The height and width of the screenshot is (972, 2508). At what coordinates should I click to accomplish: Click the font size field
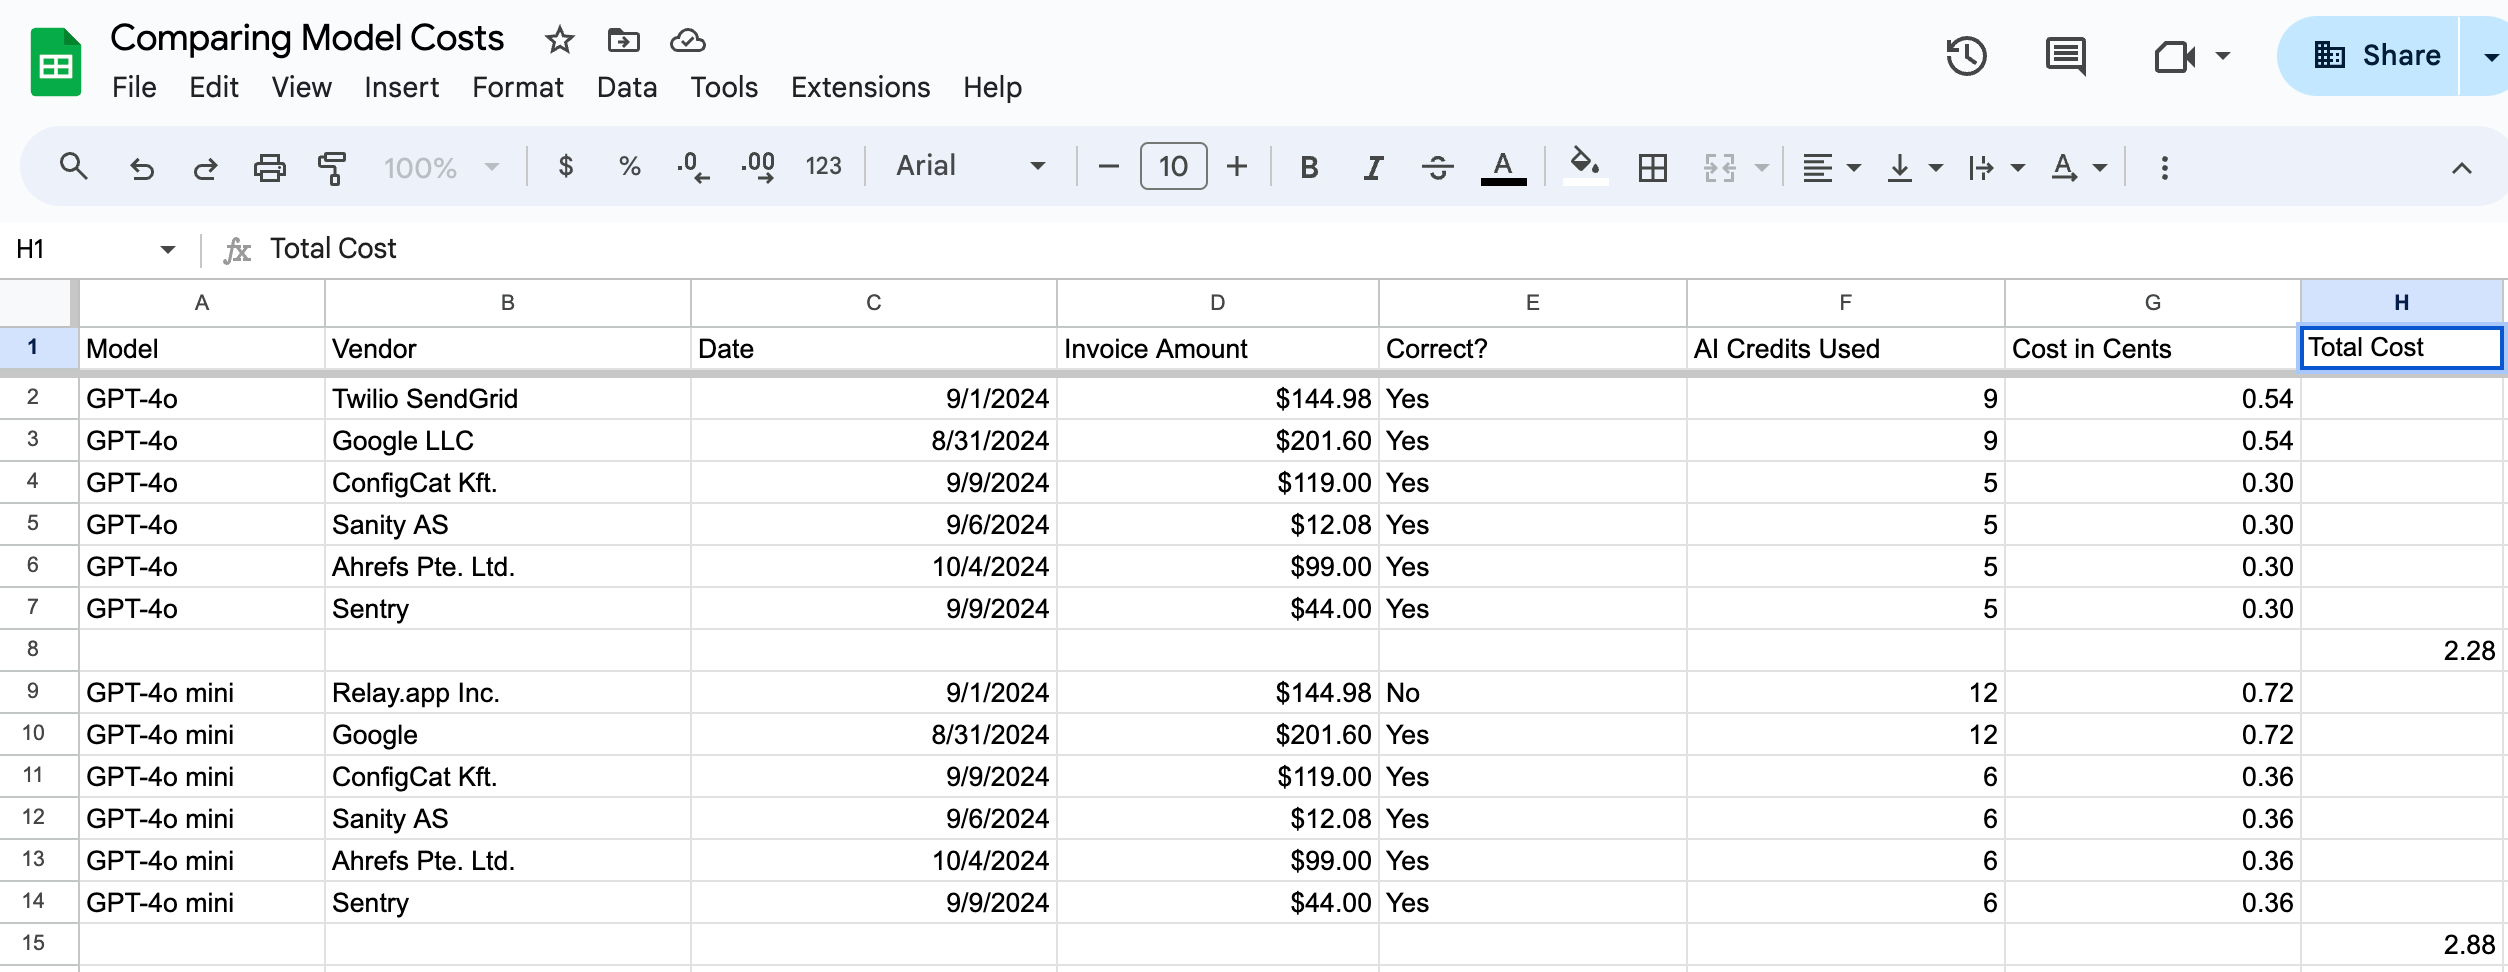[x=1173, y=166]
